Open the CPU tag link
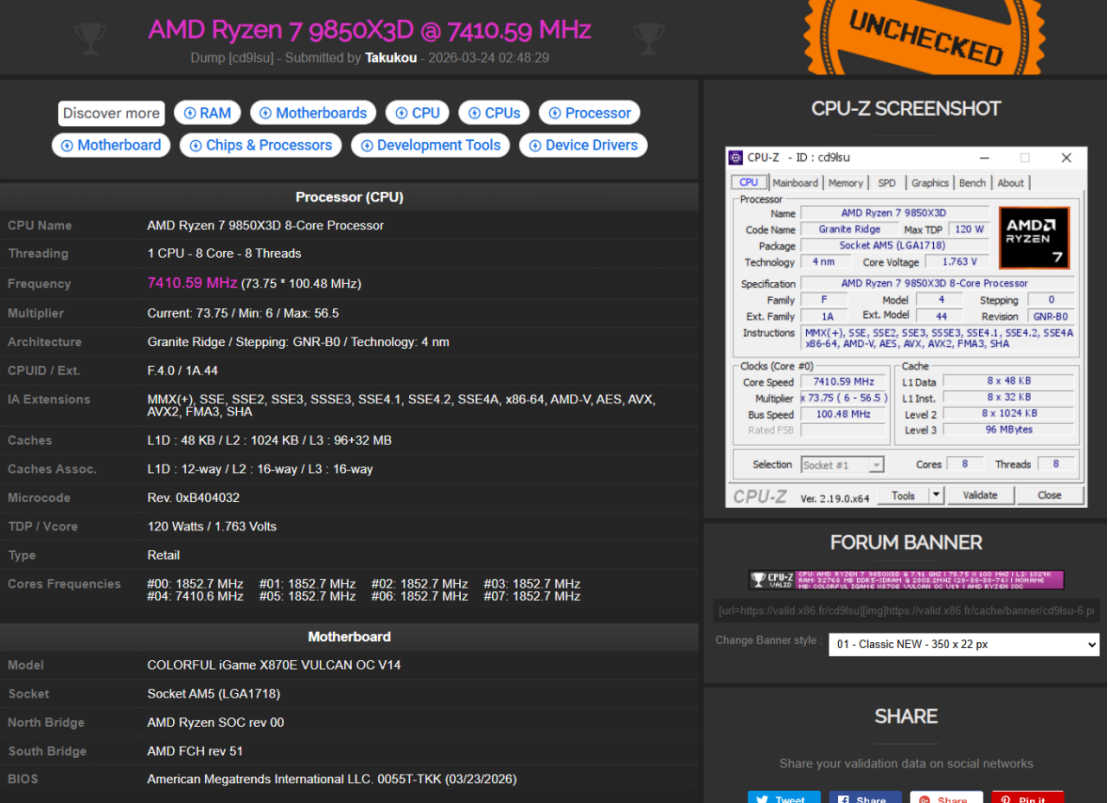This screenshot has height=803, width=1108. (x=418, y=113)
